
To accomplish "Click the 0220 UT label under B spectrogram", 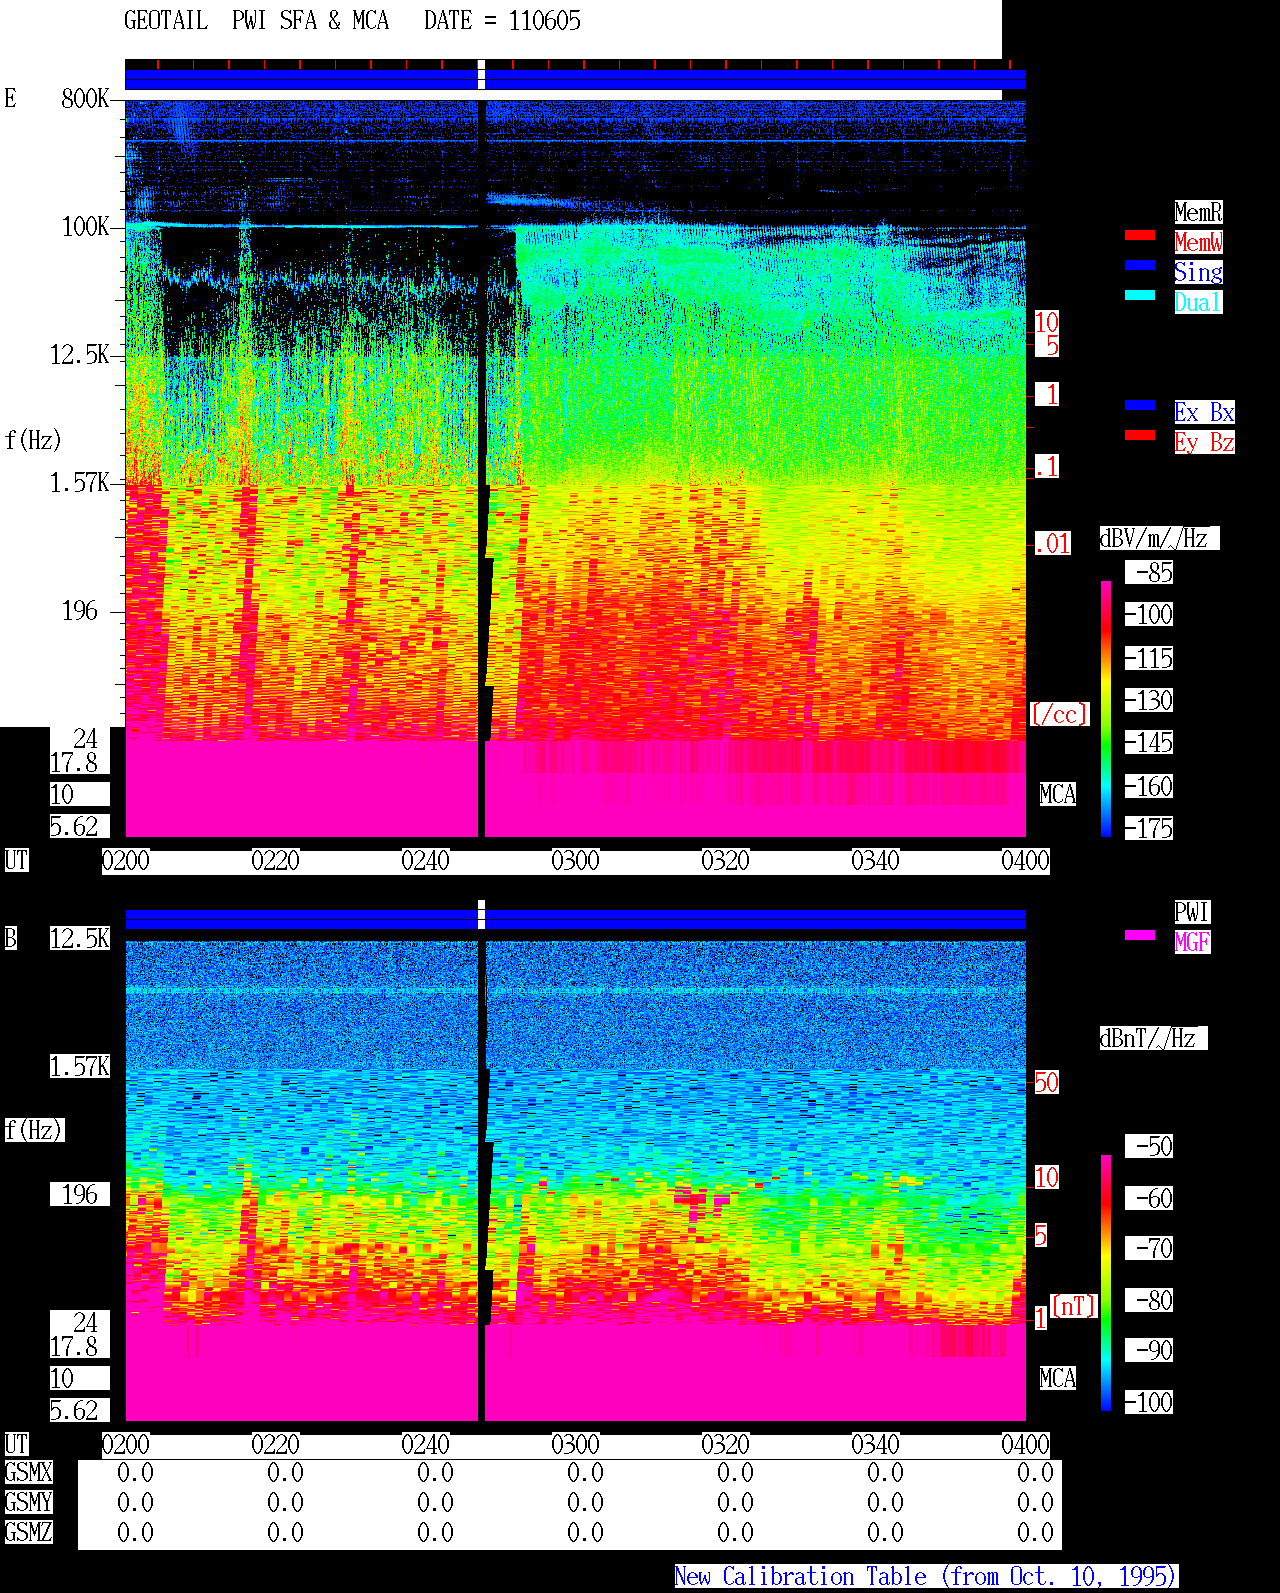I will pyautogui.click(x=275, y=1445).
